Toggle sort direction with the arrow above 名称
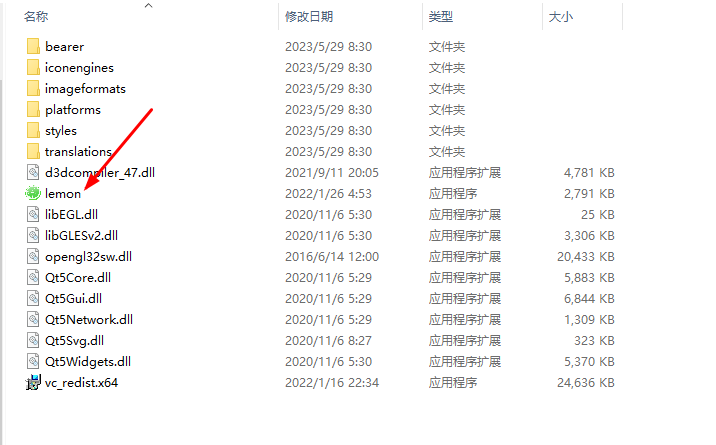Viewport: 716px width, 445px height. pos(148,5)
